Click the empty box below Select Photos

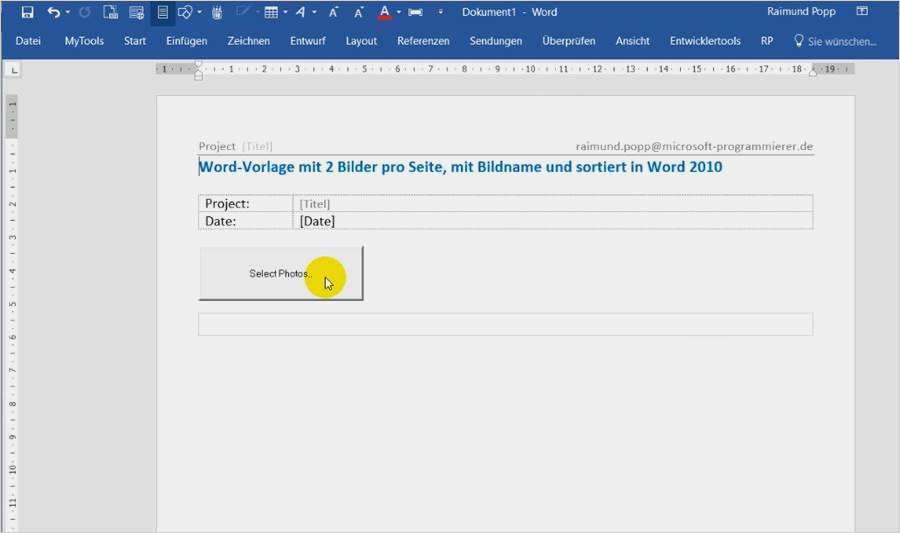click(x=505, y=324)
